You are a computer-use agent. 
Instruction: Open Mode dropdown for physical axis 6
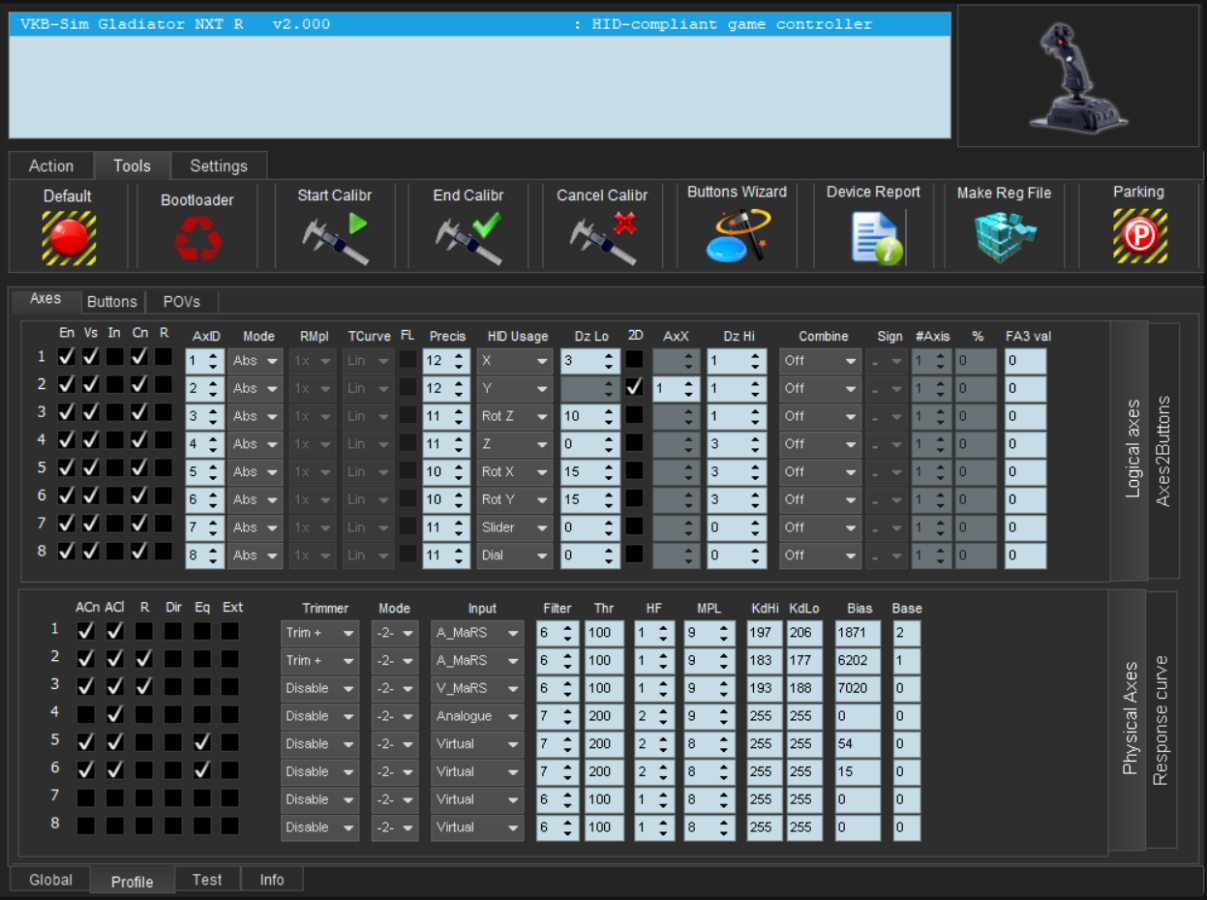tap(395, 772)
